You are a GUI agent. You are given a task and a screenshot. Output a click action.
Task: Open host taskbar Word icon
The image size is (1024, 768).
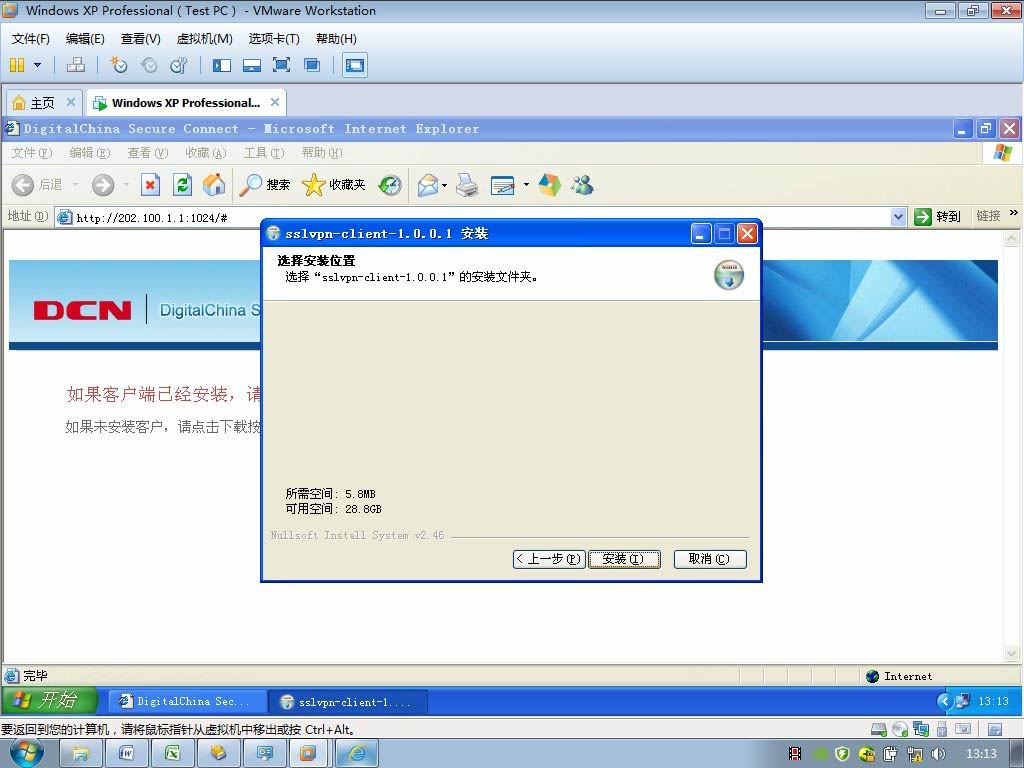127,753
